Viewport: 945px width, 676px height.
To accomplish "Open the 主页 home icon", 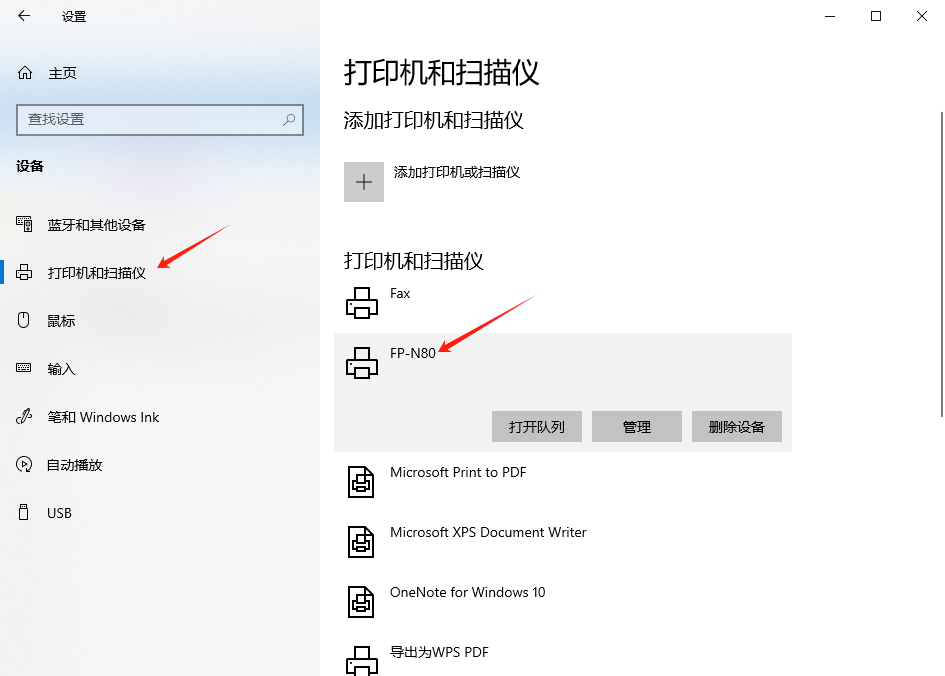I will (25, 73).
